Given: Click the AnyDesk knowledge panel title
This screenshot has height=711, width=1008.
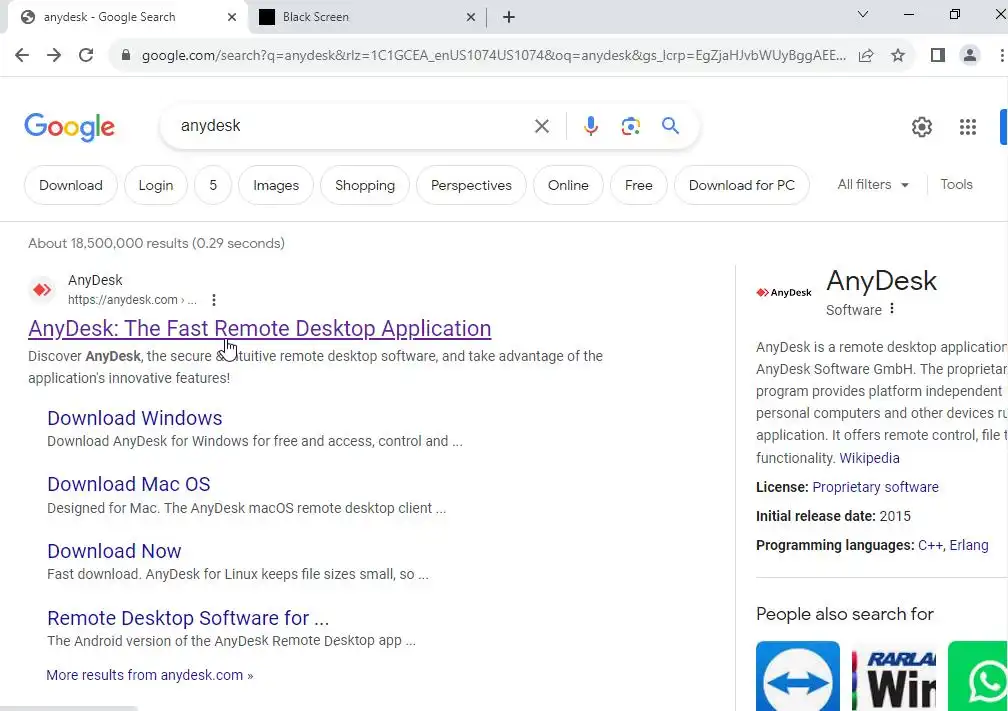Looking at the screenshot, I should (881, 281).
